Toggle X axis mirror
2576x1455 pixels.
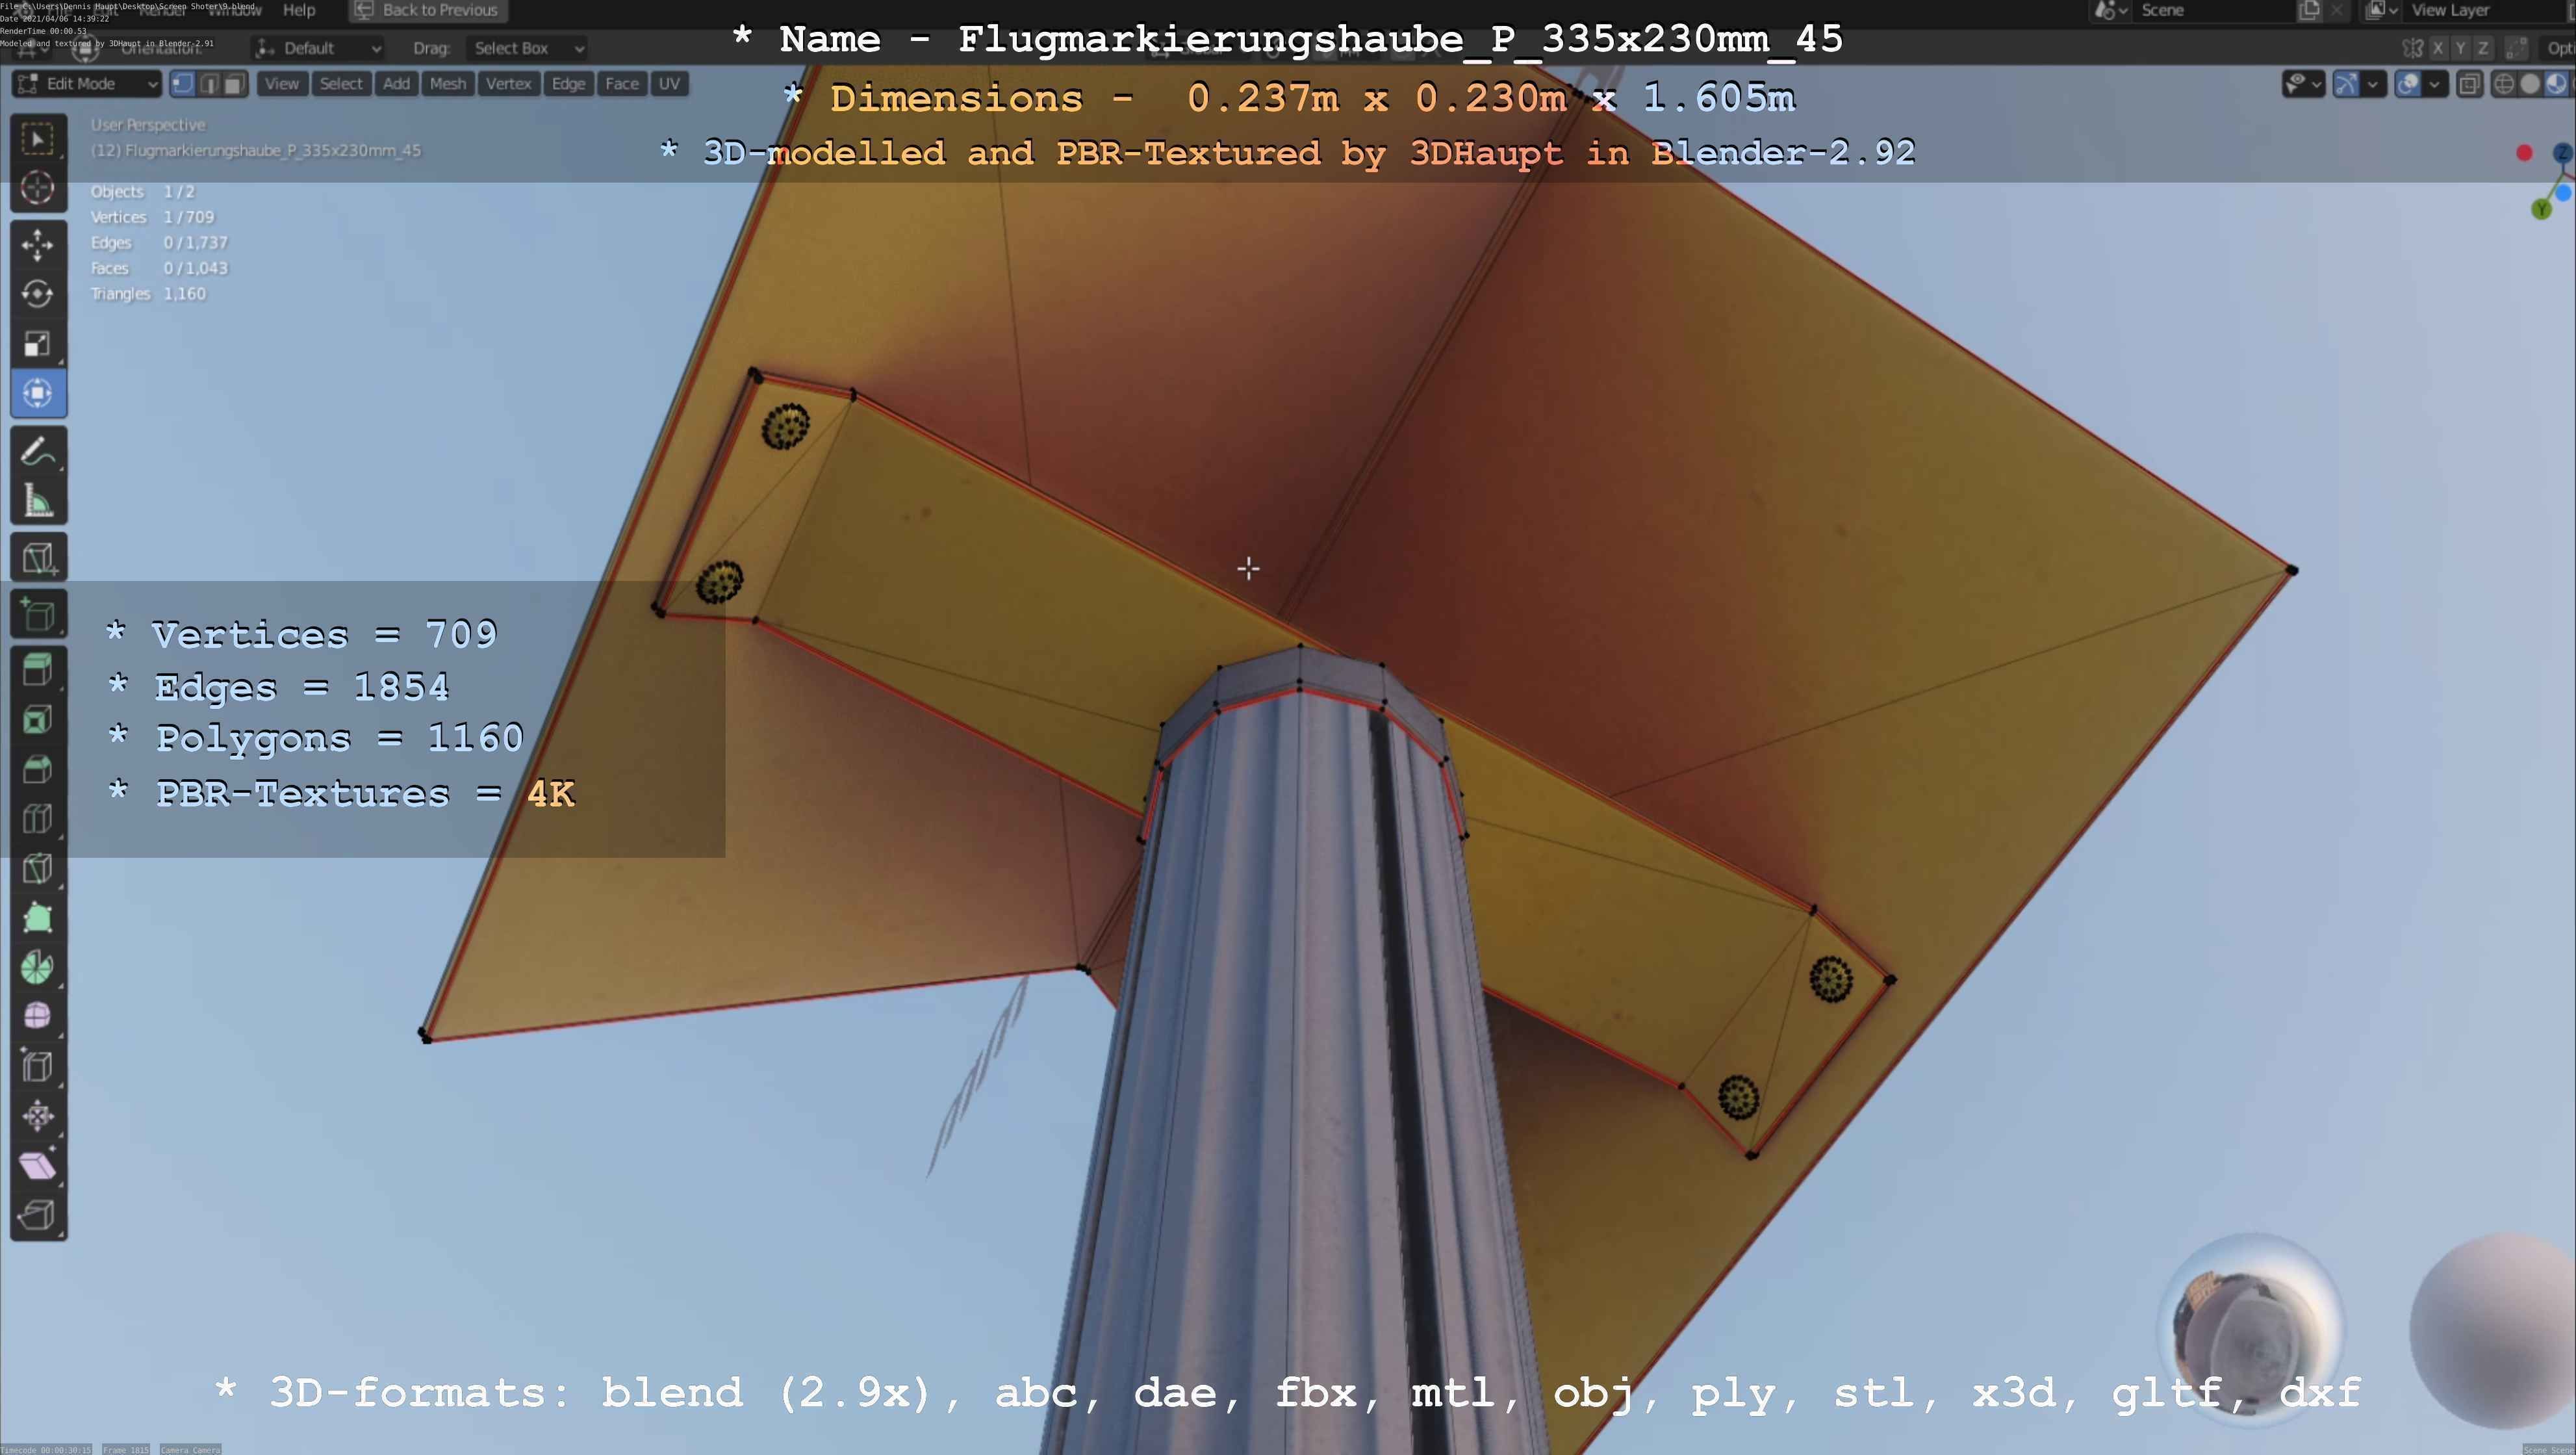[x=2438, y=48]
